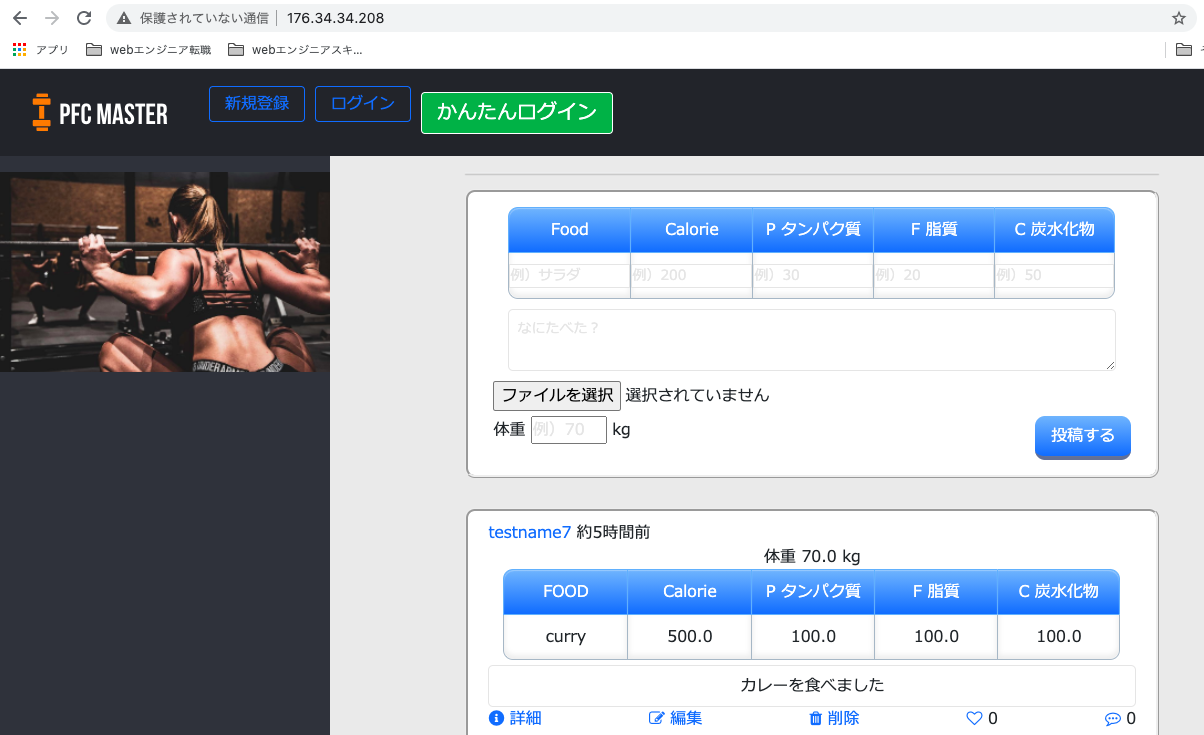This screenshot has height=735, width=1204.
Task: Click ファイルを選択 to choose a file
Action: point(556,395)
